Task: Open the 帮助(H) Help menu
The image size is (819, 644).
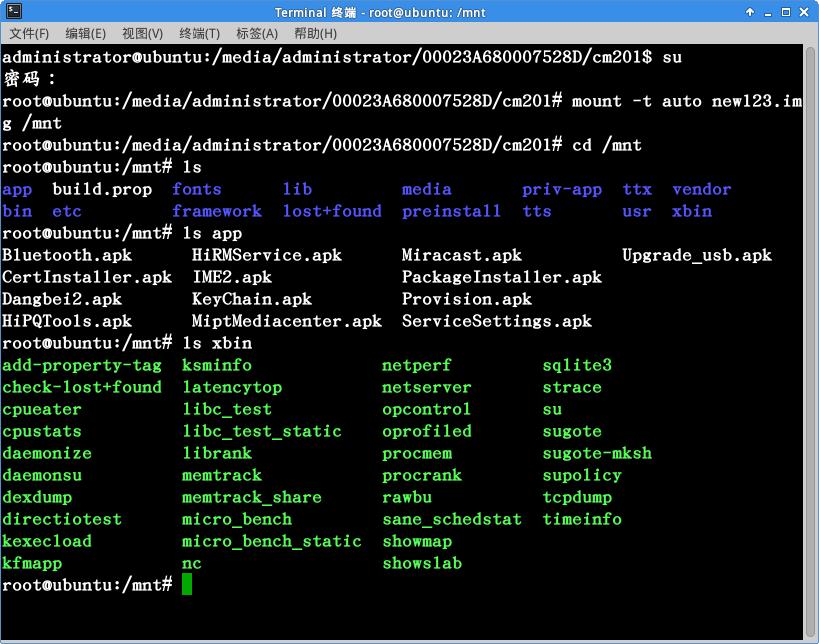Action: tap(315, 34)
